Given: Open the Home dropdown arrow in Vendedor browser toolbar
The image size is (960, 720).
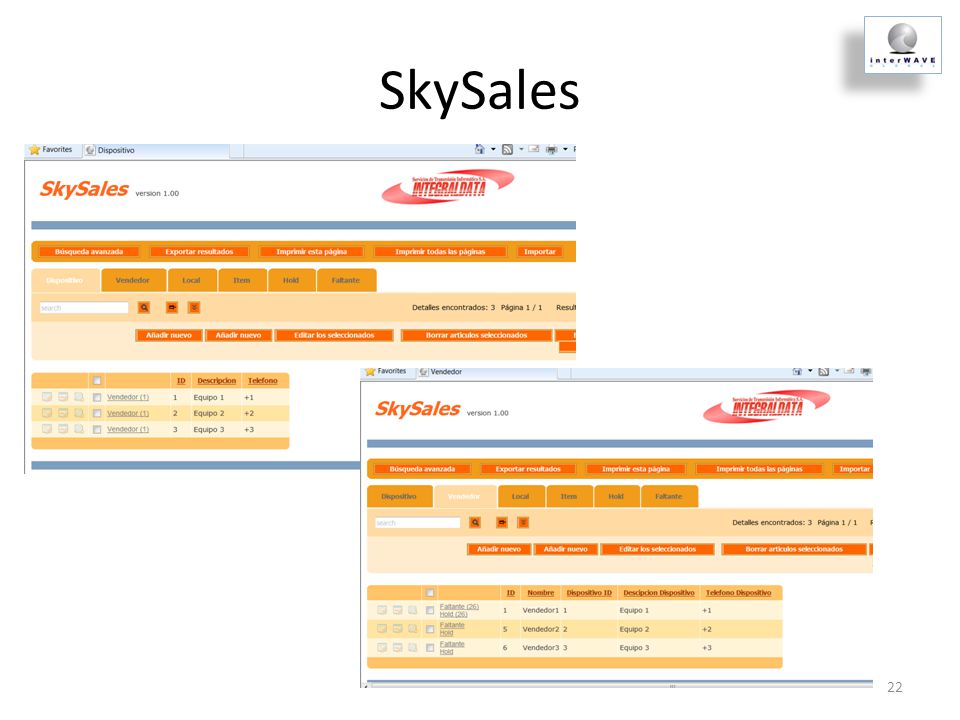Looking at the screenshot, I should click(x=810, y=371).
